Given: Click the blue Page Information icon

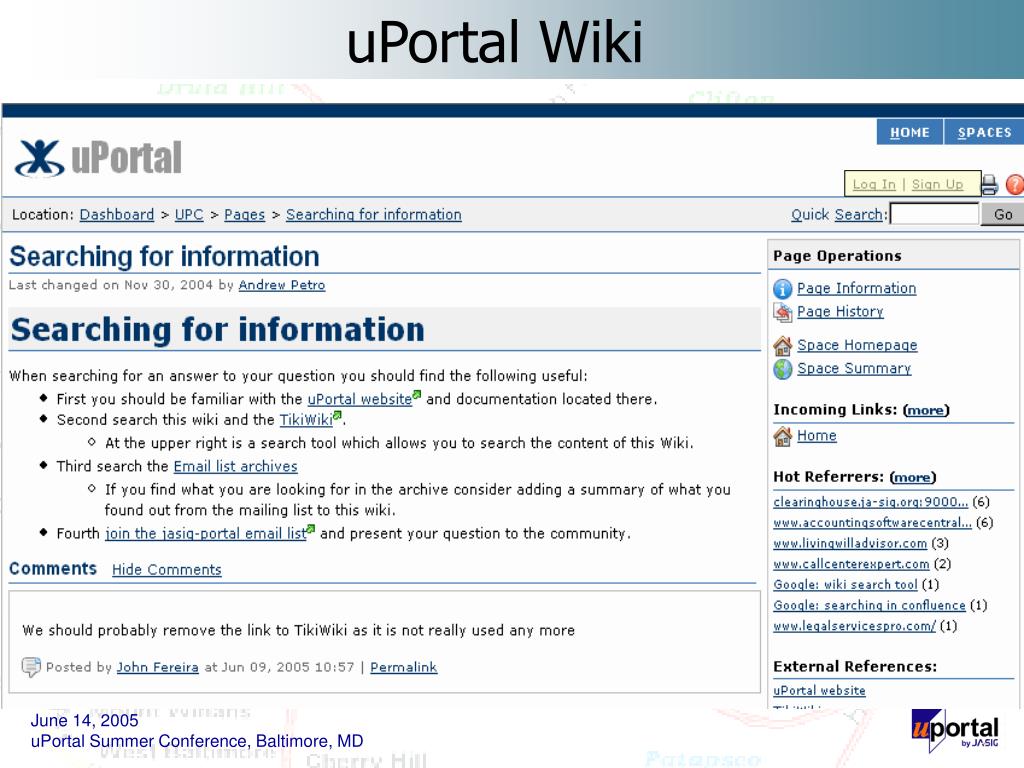Looking at the screenshot, I should point(782,289).
